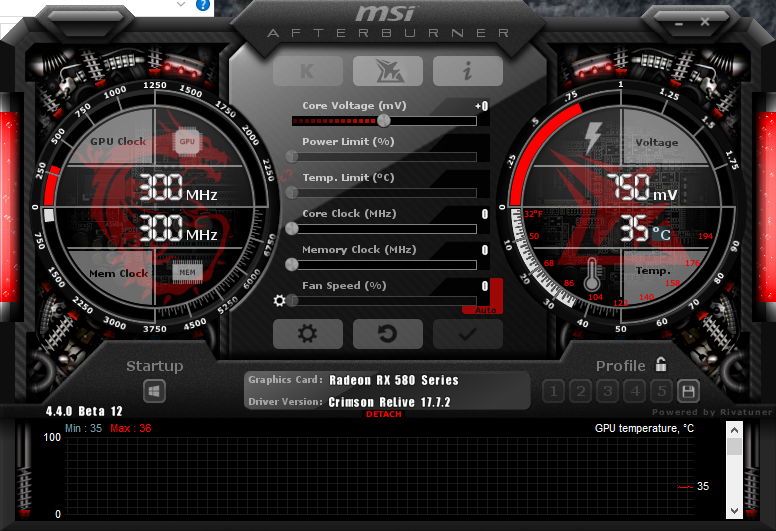This screenshot has width=776, height=531.
Task: Close Afterburner with the X button
Action: [x=705, y=22]
